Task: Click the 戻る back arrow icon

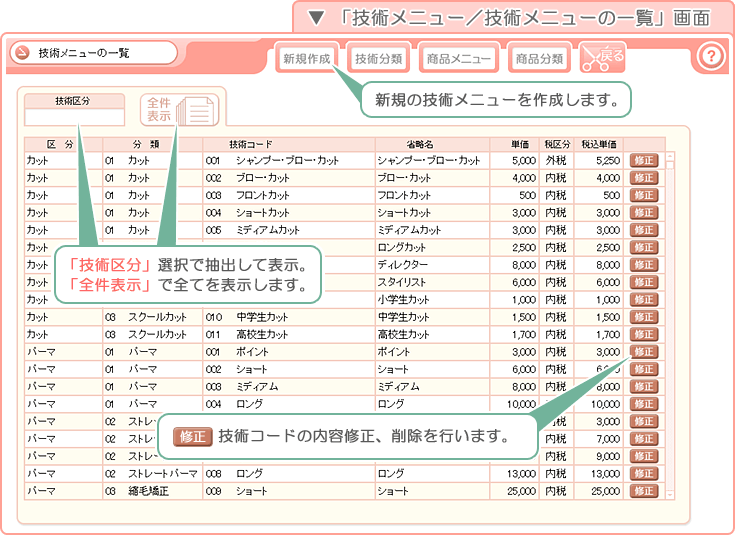Action: coord(603,57)
